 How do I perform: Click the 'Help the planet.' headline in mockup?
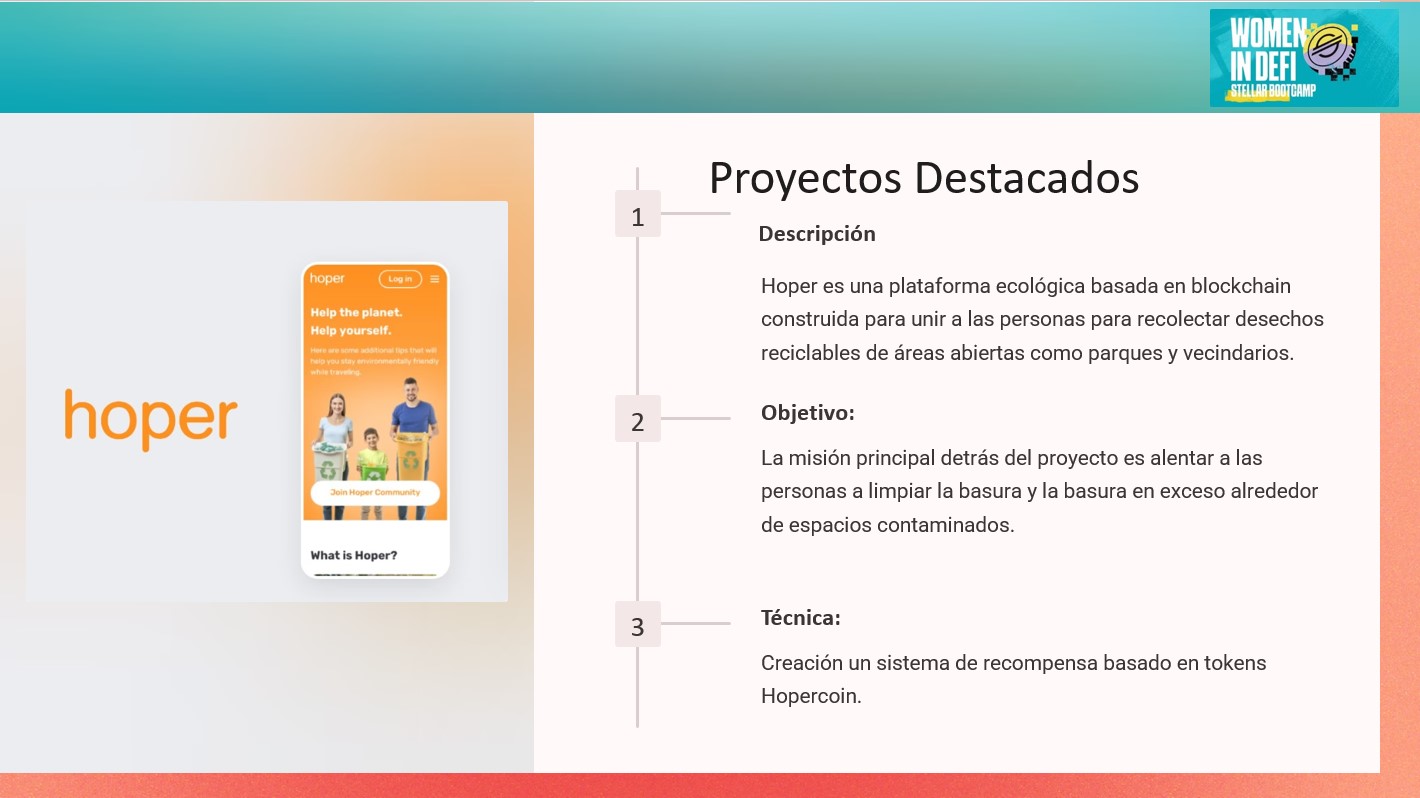pos(356,313)
